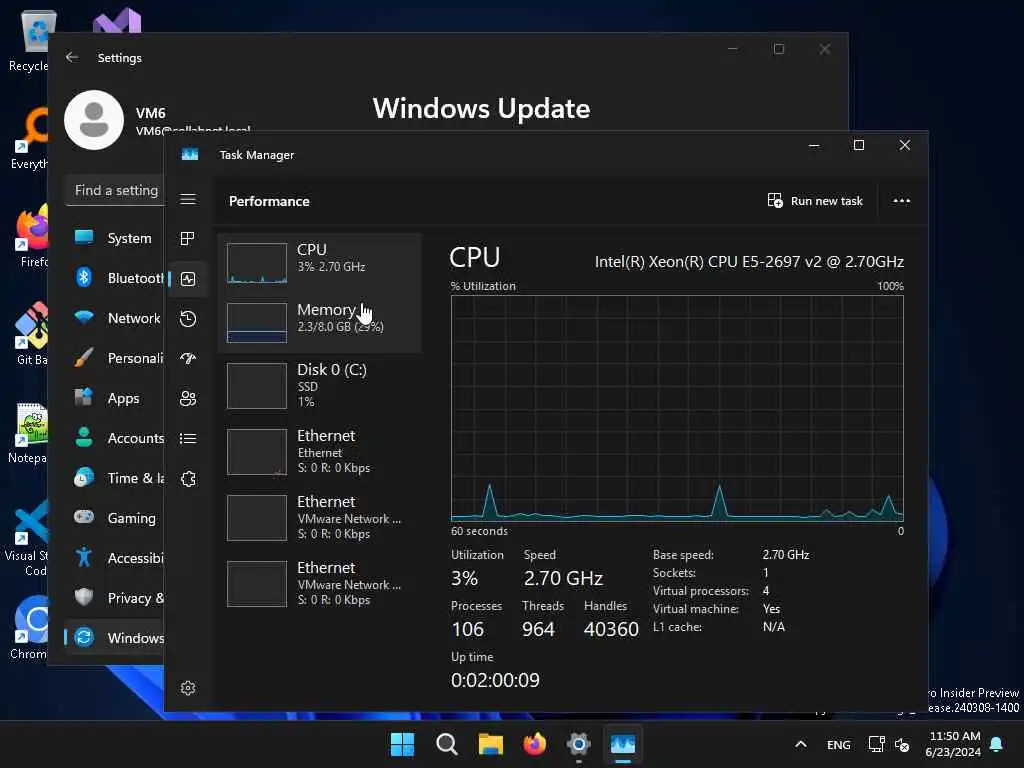The image size is (1024, 768).
Task: Click the CPU utilization graph
Action: pos(677,408)
